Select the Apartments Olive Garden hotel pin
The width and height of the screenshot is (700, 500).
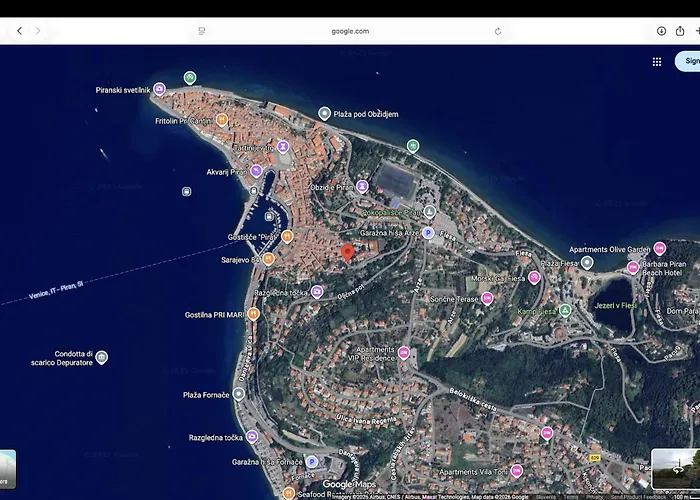point(659,248)
